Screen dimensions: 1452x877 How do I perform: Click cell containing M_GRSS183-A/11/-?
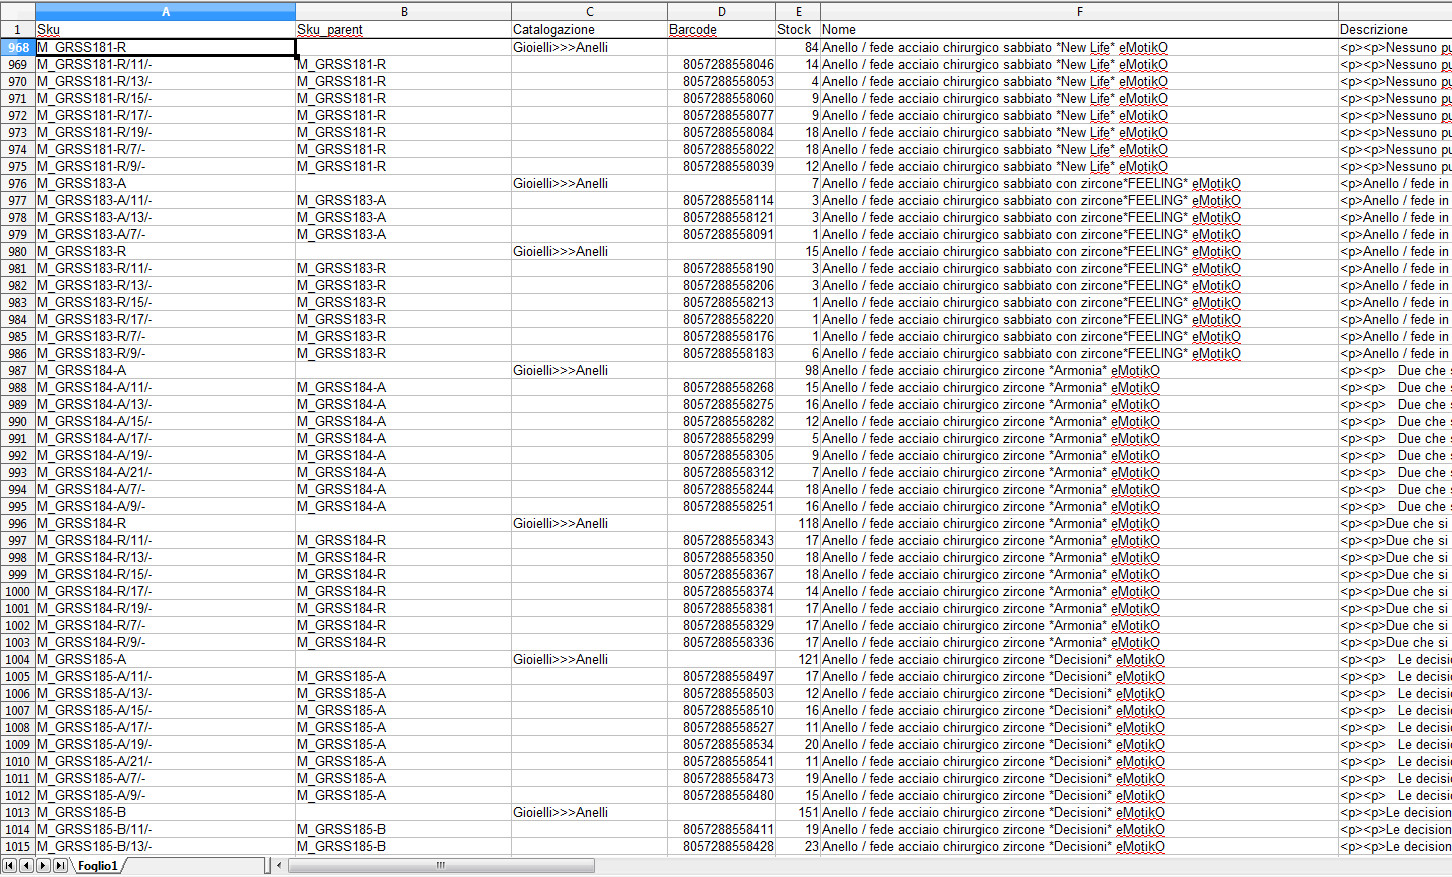coord(165,200)
